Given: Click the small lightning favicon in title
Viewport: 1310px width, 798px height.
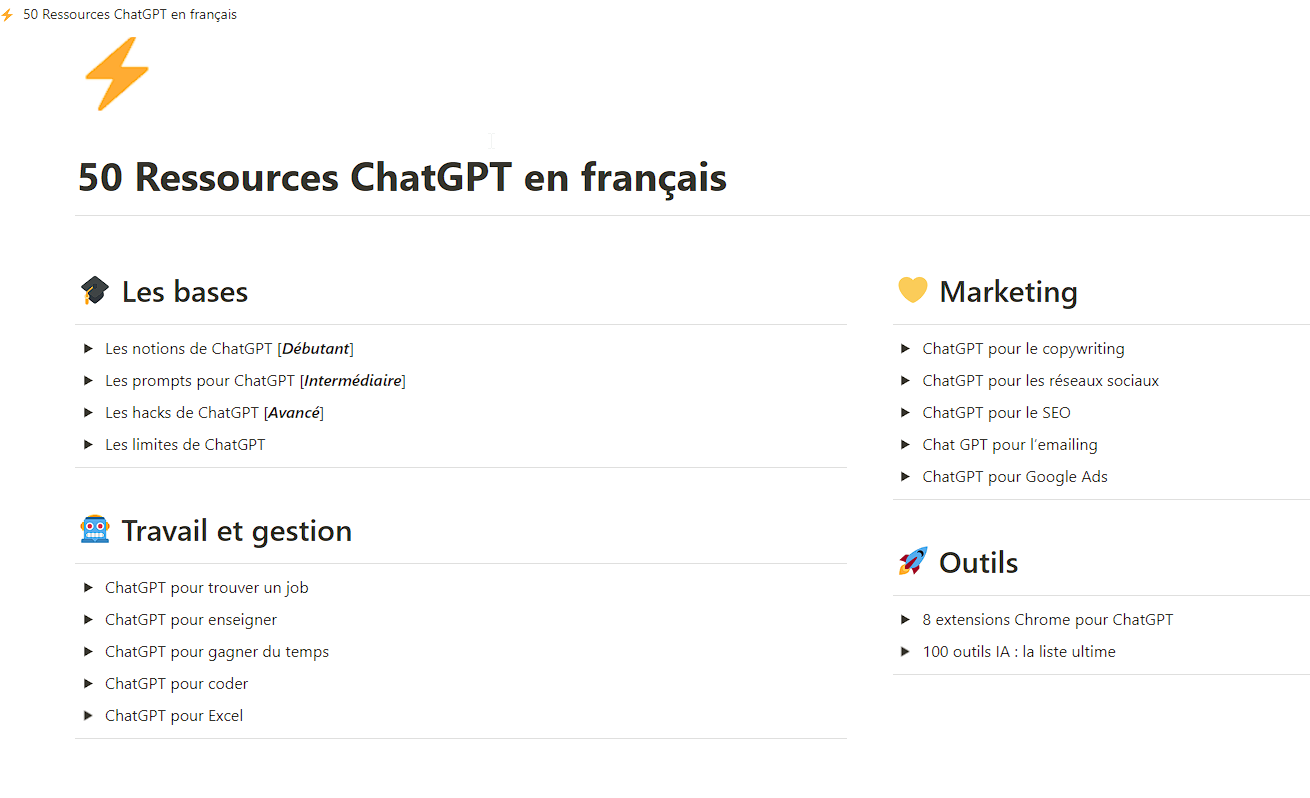Looking at the screenshot, I should click(8, 15).
